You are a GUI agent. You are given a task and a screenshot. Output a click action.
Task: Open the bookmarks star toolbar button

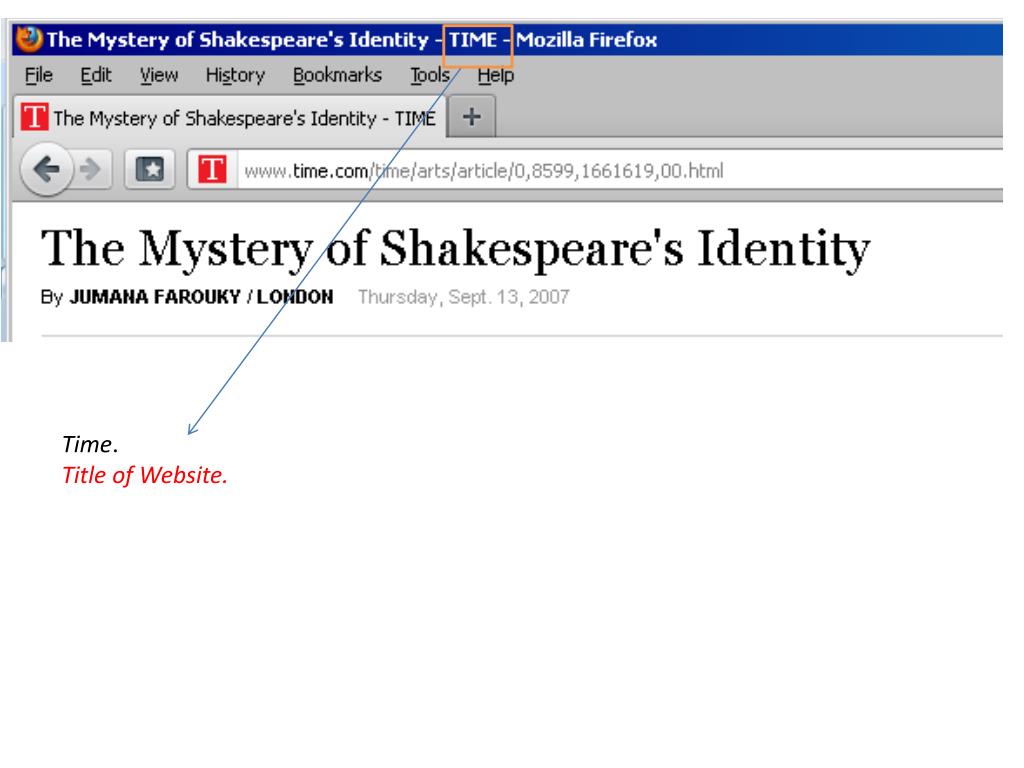(150, 170)
